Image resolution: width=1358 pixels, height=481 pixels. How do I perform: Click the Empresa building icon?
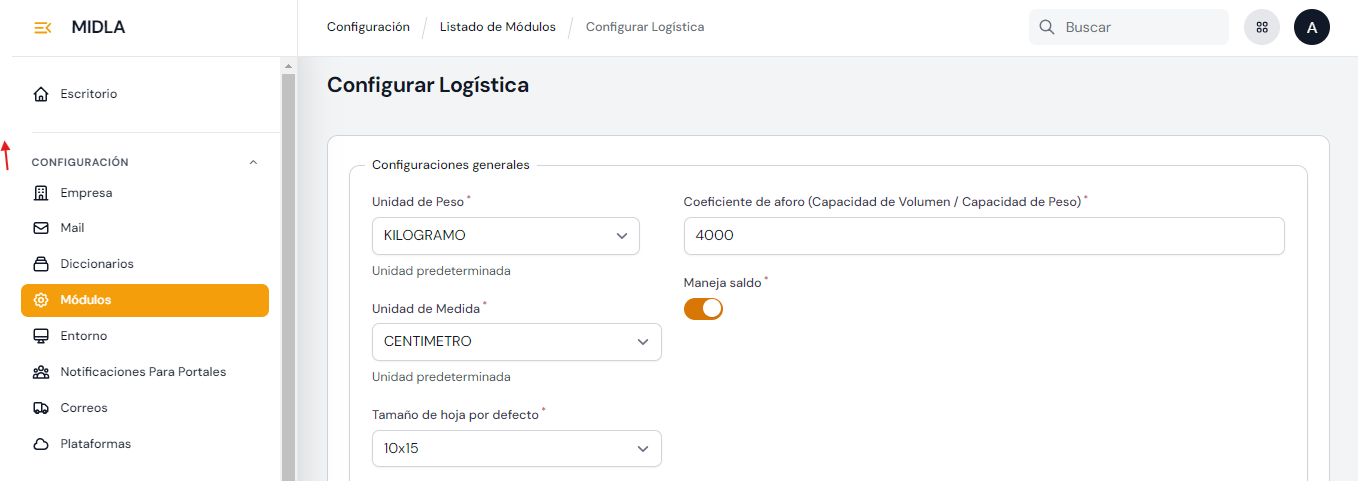(41, 193)
